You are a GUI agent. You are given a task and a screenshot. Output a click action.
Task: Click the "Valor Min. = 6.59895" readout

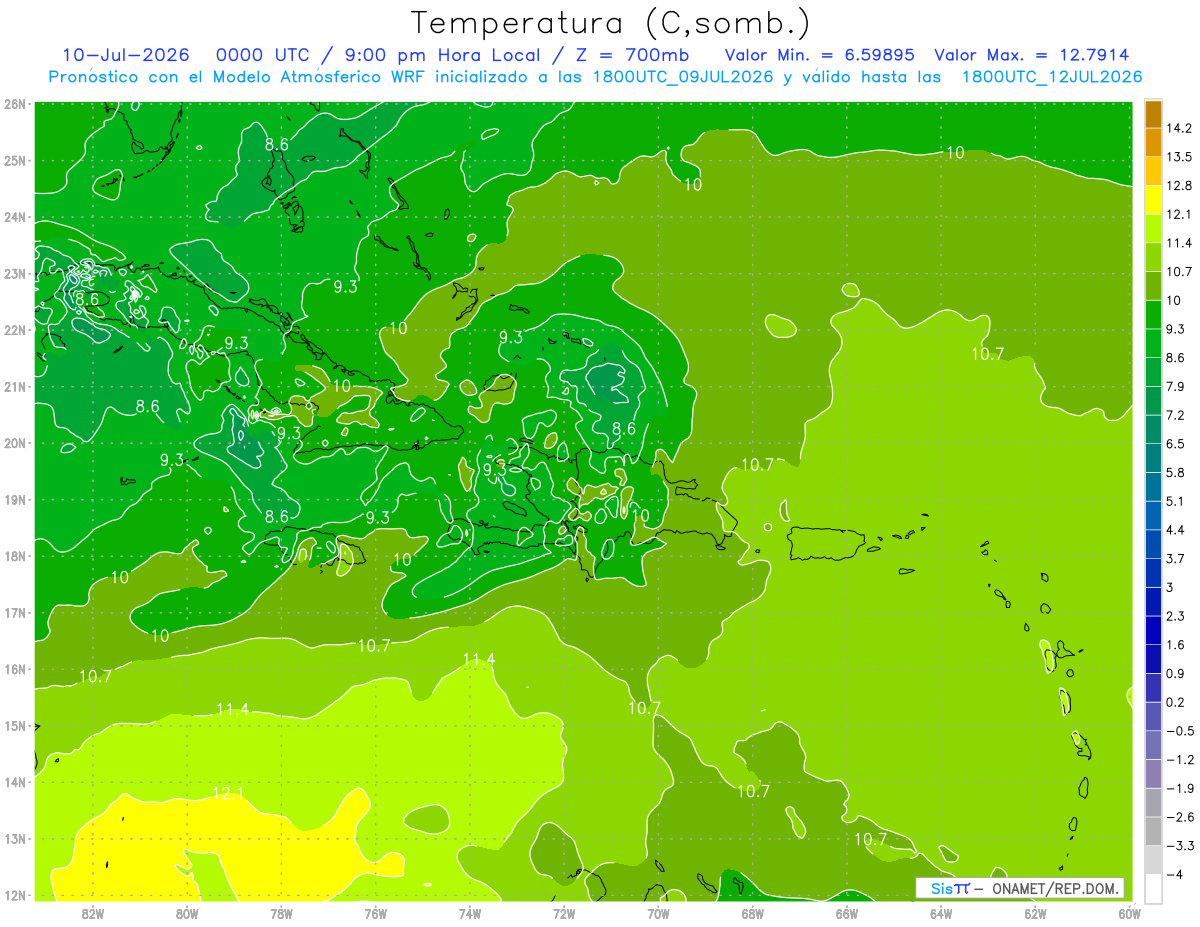[819, 55]
